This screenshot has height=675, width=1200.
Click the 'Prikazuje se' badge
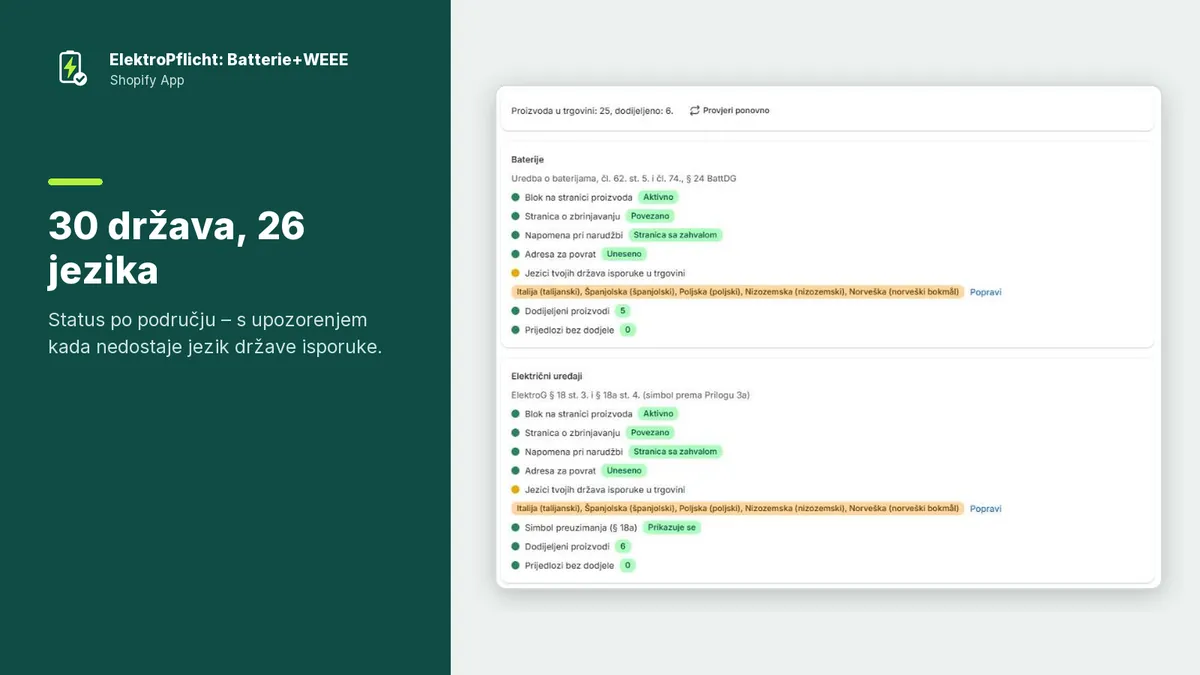point(672,527)
